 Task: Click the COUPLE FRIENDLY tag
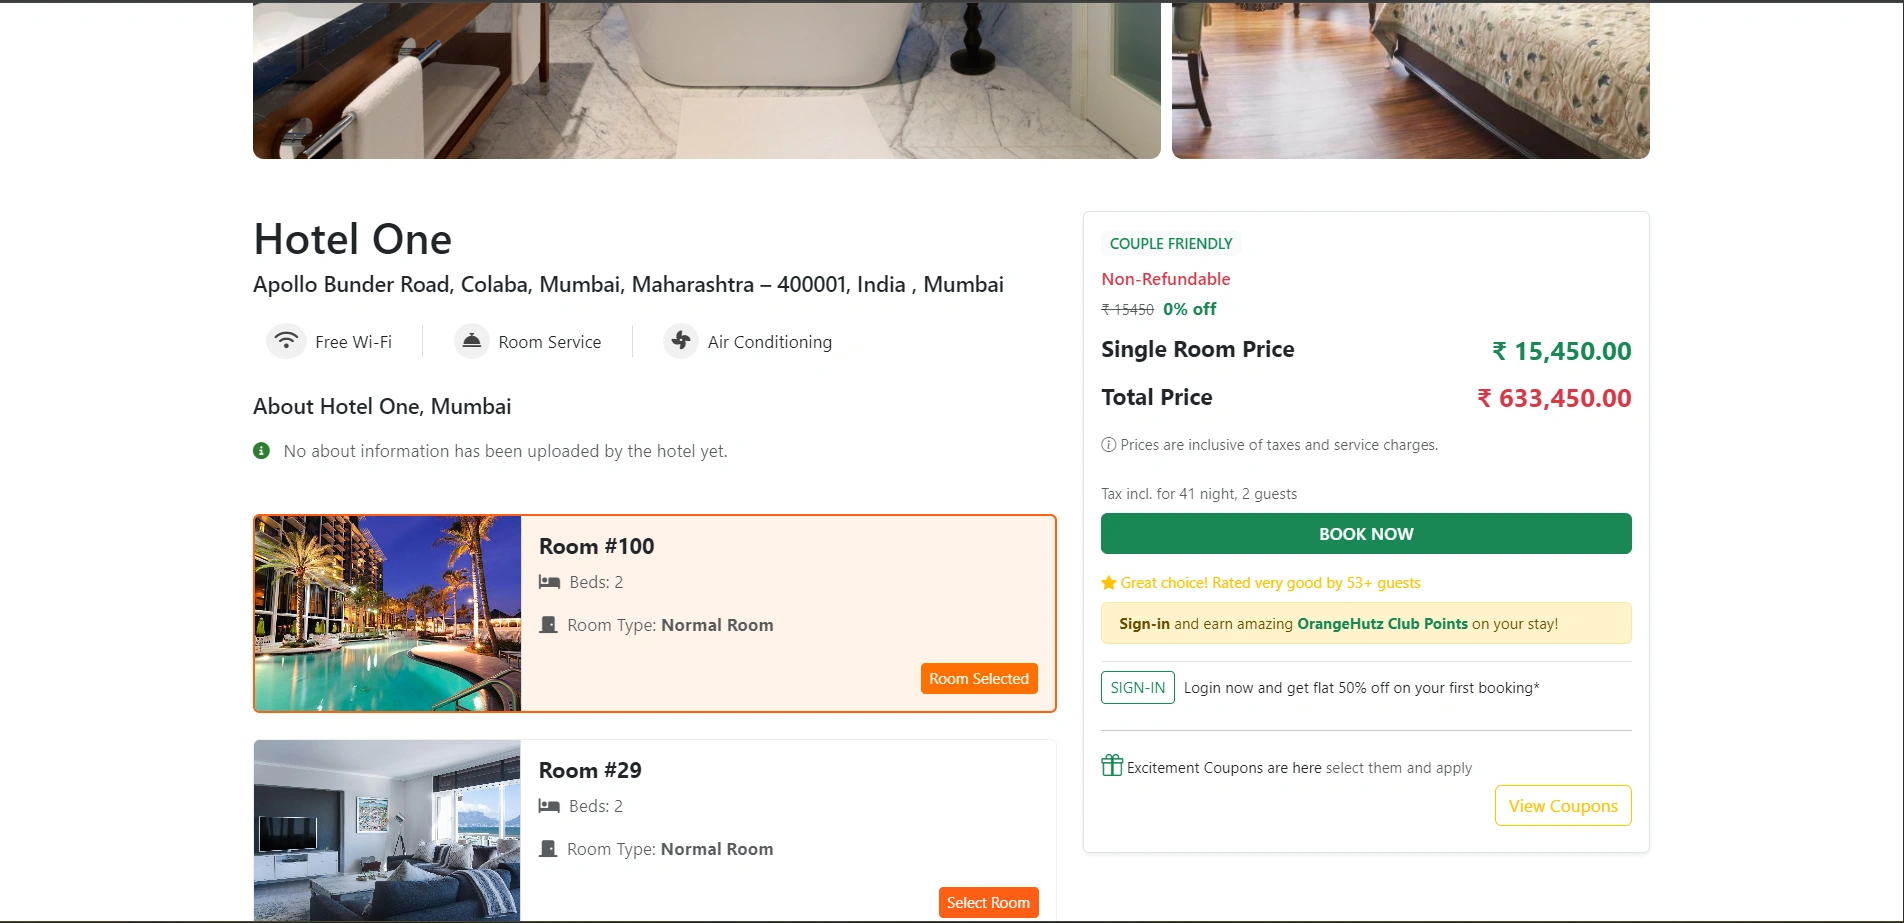pos(1170,244)
